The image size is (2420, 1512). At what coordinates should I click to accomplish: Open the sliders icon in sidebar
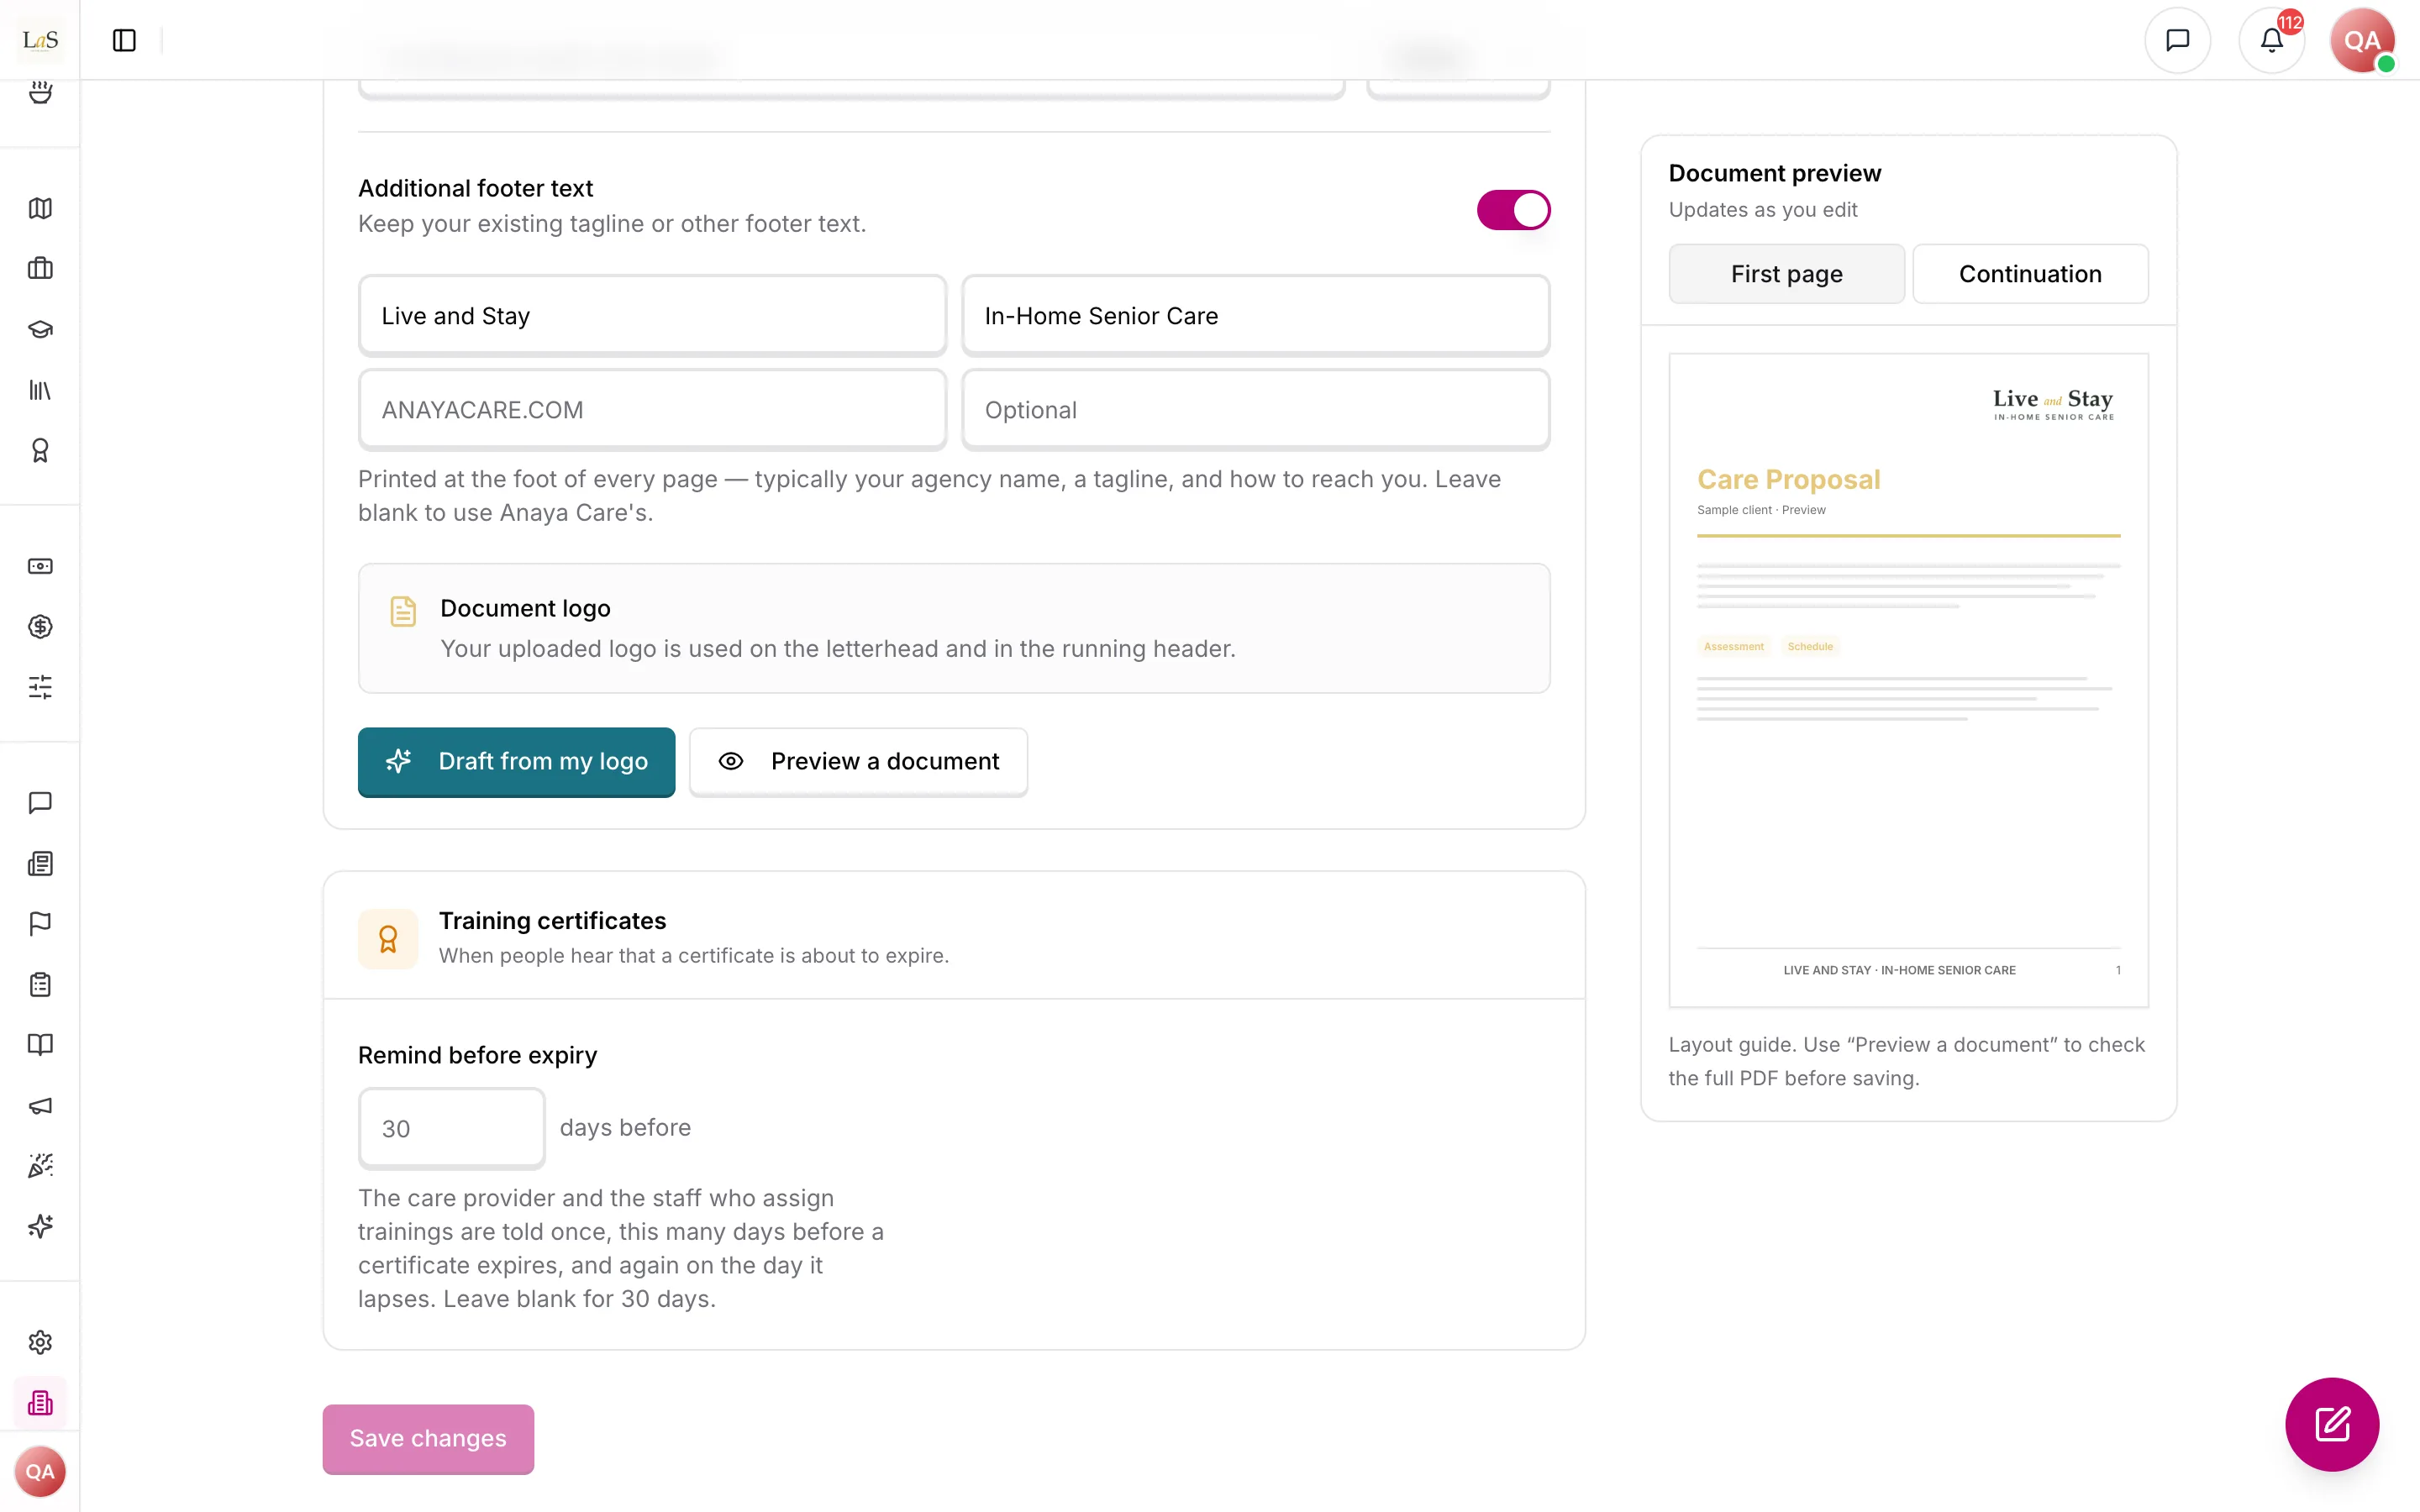40,687
